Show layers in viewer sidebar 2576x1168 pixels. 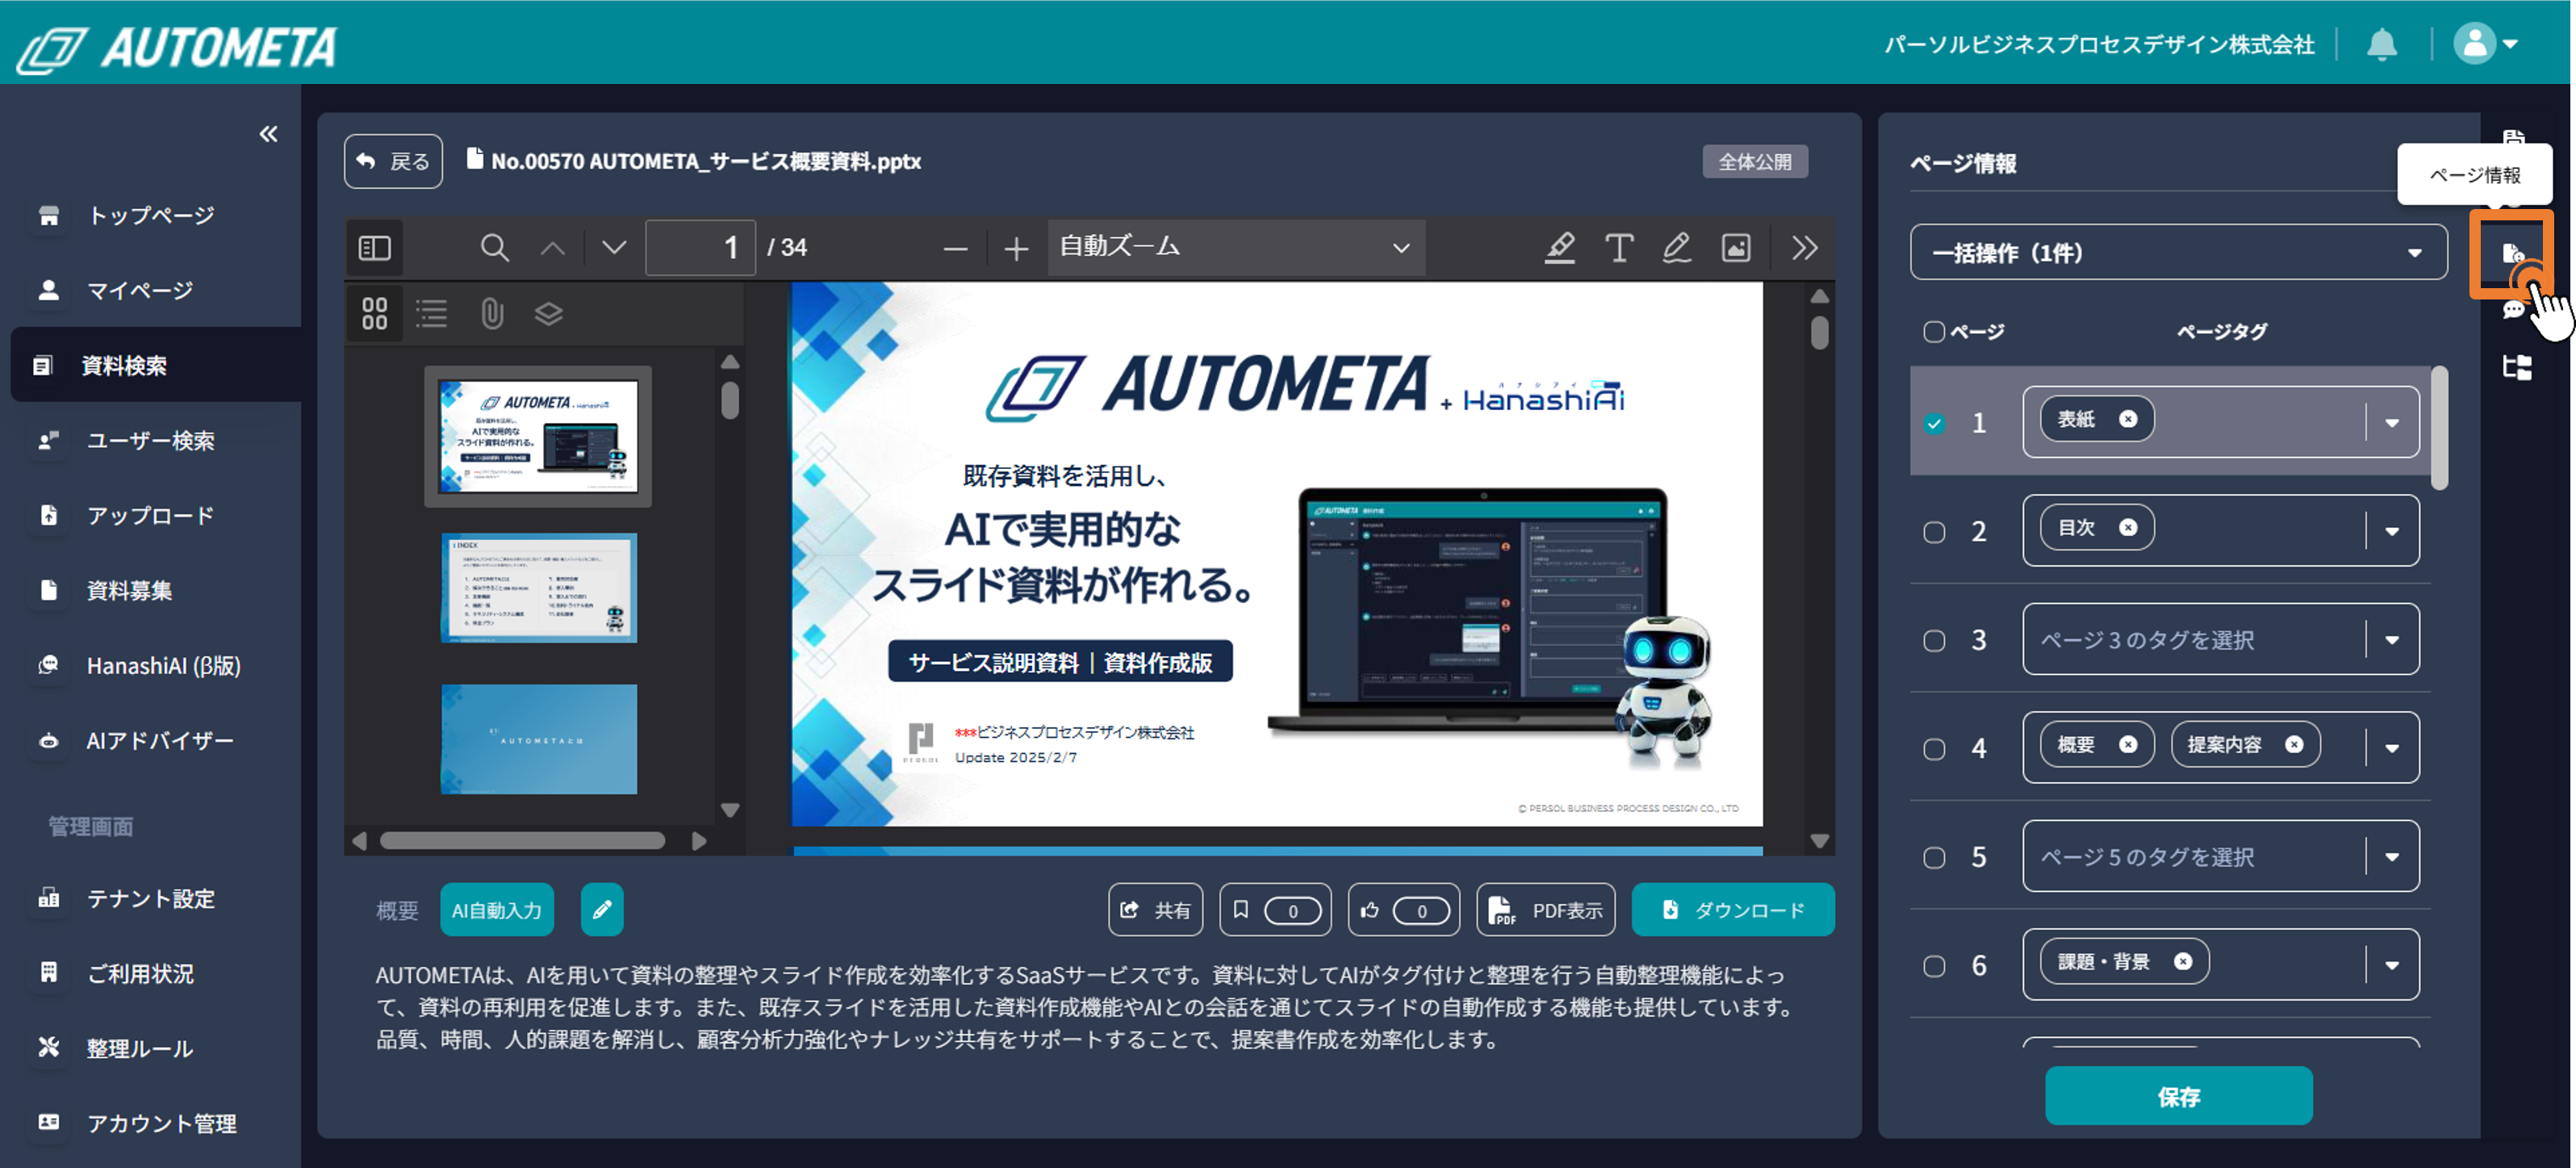coord(549,313)
